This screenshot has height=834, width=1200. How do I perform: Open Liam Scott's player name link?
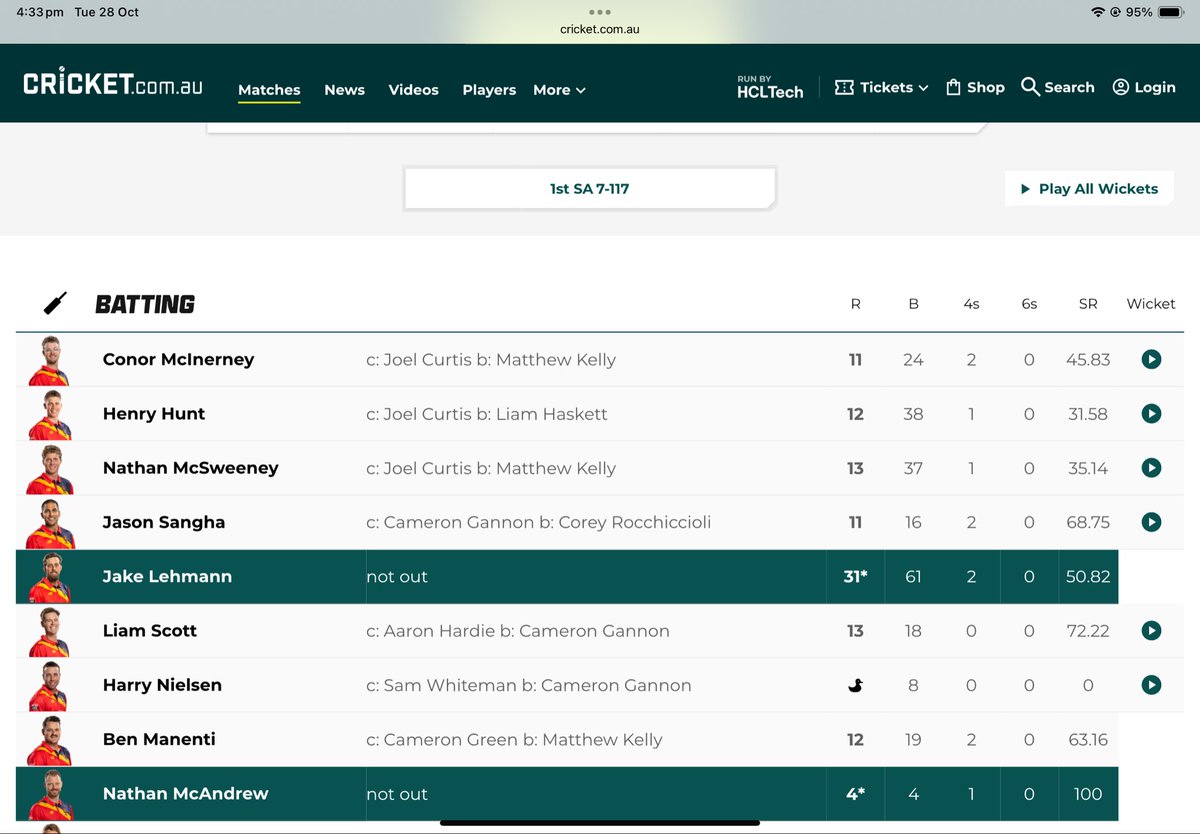tap(150, 630)
